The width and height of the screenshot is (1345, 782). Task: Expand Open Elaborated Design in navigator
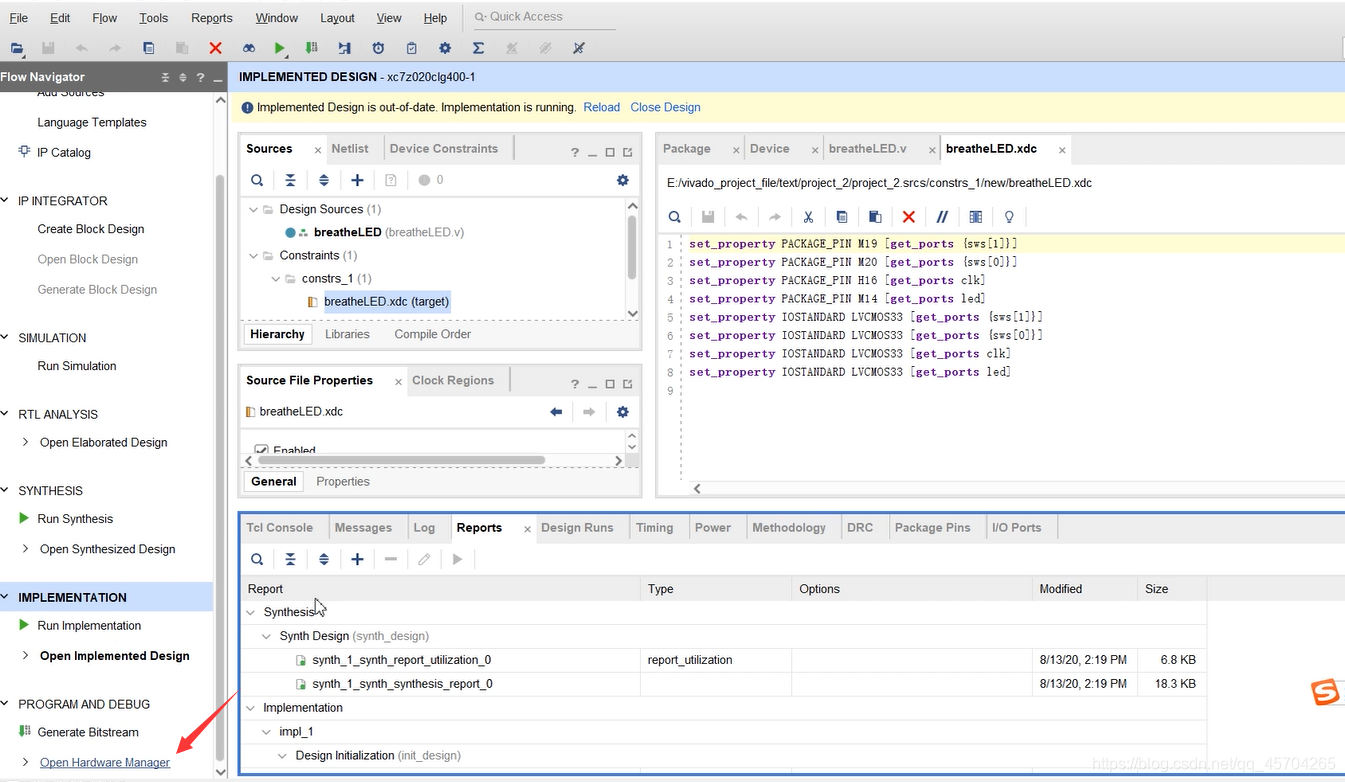tap(25, 442)
